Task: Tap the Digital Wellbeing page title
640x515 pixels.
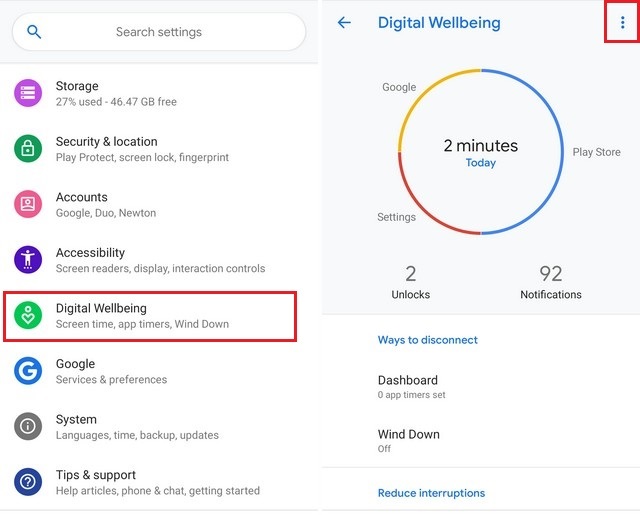Action: [439, 23]
